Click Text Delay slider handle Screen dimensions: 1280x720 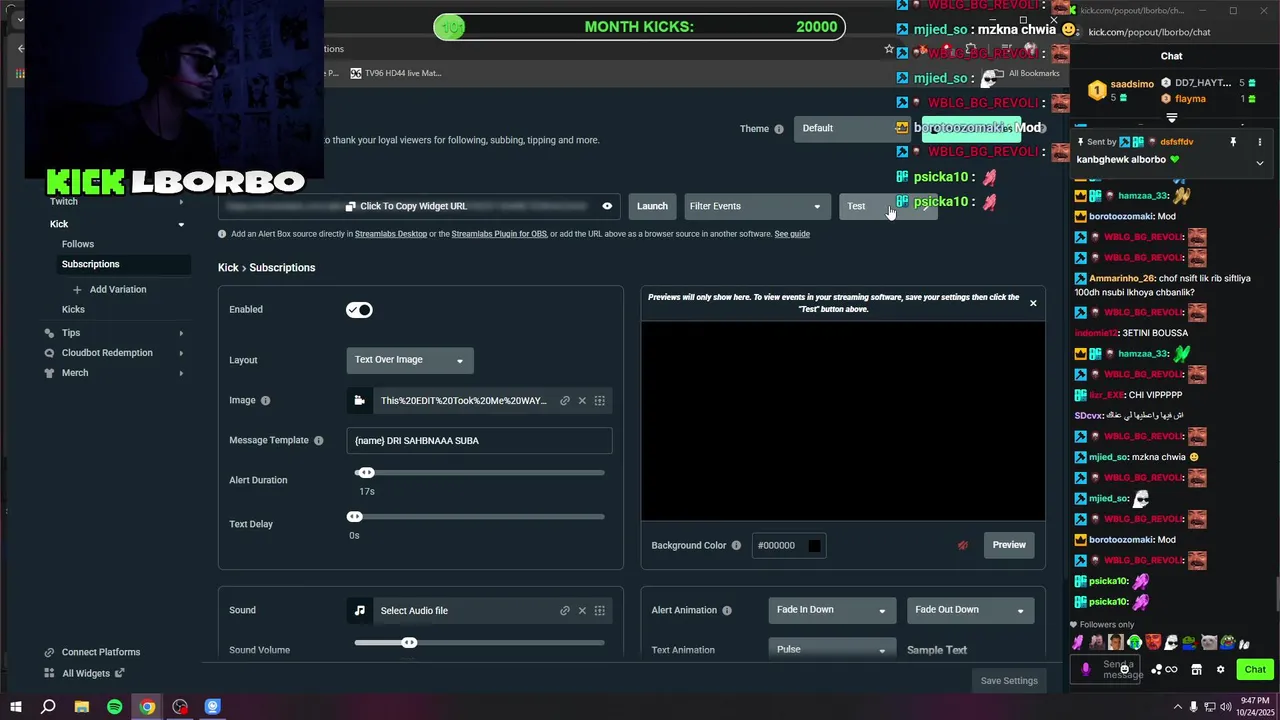tap(354, 517)
